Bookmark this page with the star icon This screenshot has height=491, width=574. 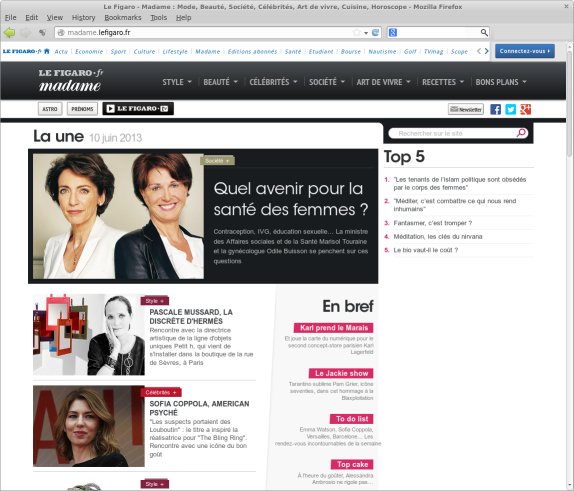(357, 33)
